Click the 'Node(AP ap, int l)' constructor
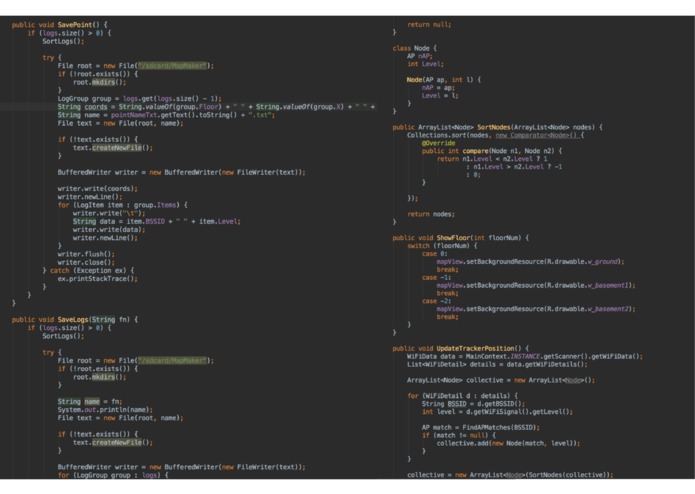695x494 pixels. pyautogui.click(x=443, y=80)
